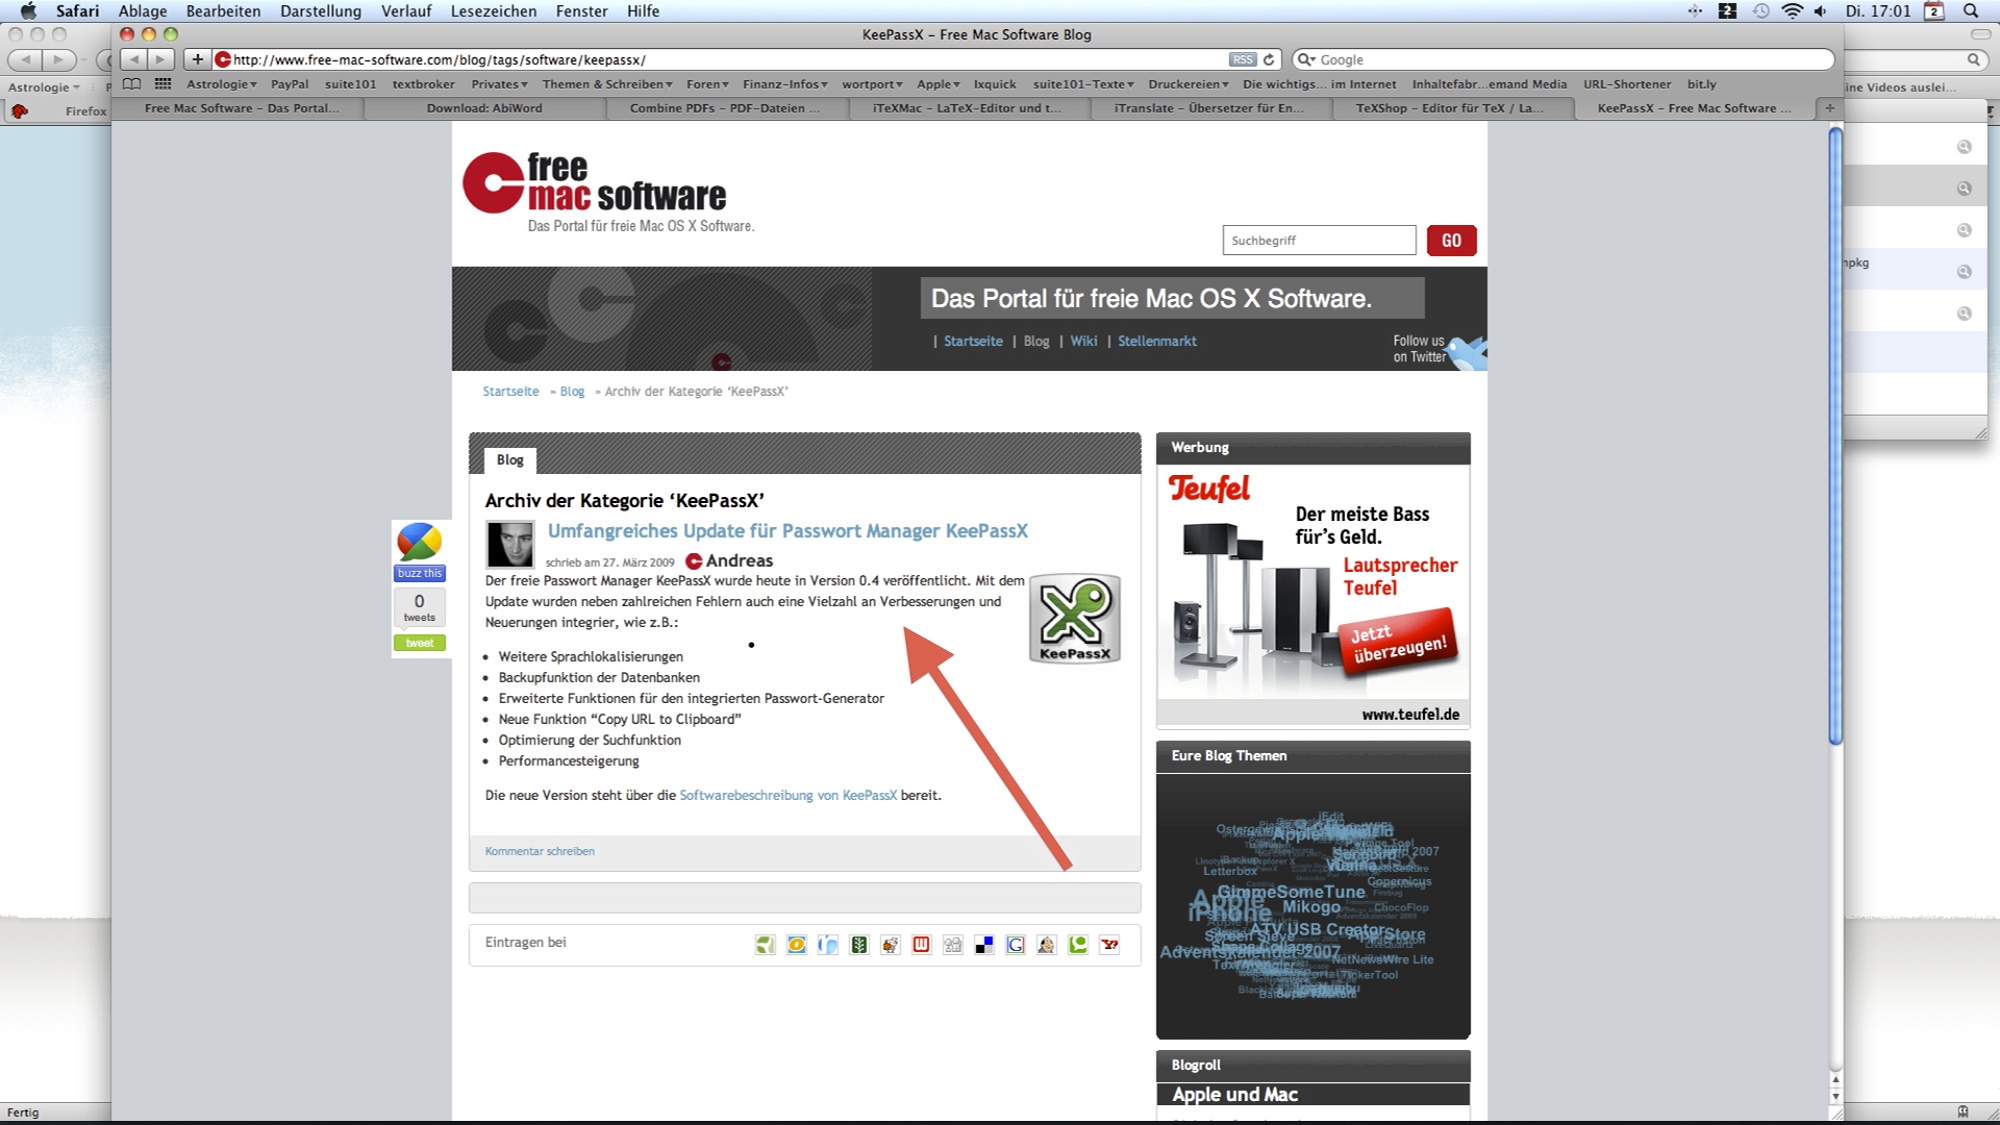Go back using Safari's back arrow
The width and height of the screenshot is (2000, 1125).
[135, 60]
